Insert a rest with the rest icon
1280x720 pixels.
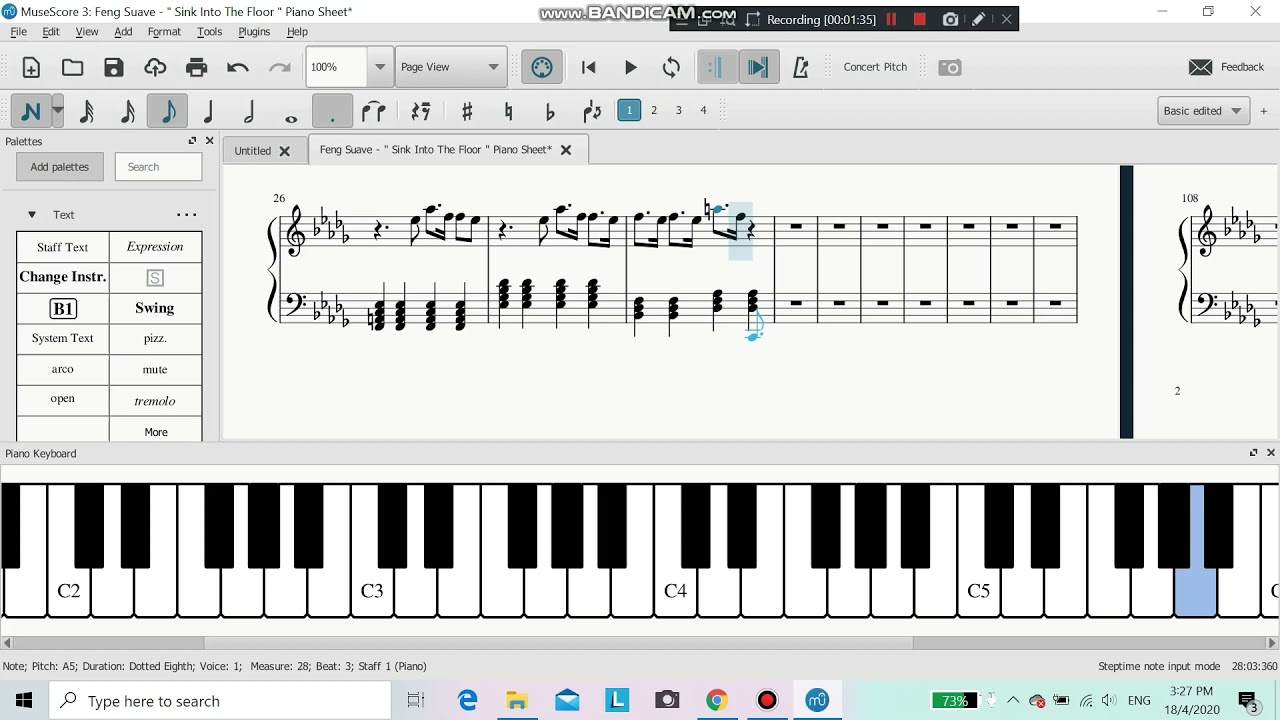click(x=421, y=111)
